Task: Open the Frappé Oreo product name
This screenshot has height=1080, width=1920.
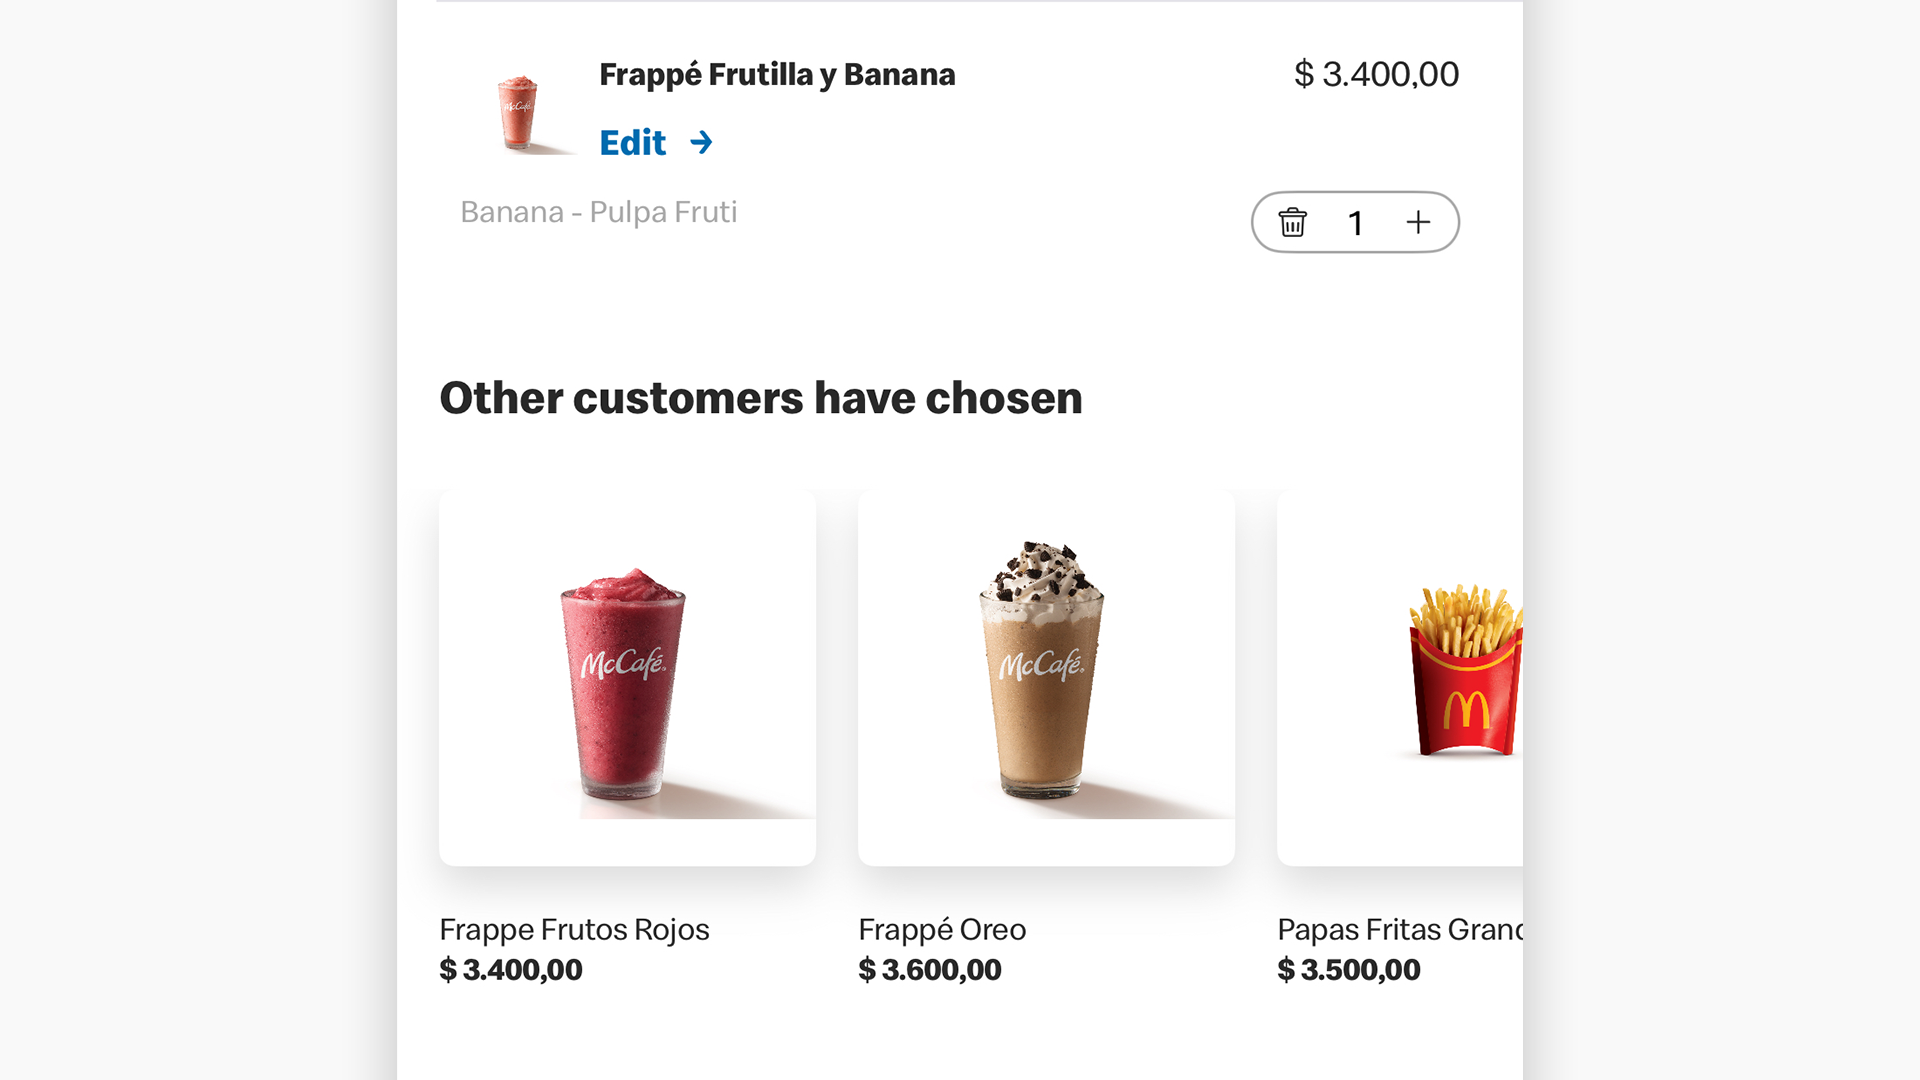Action: (942, 930)
